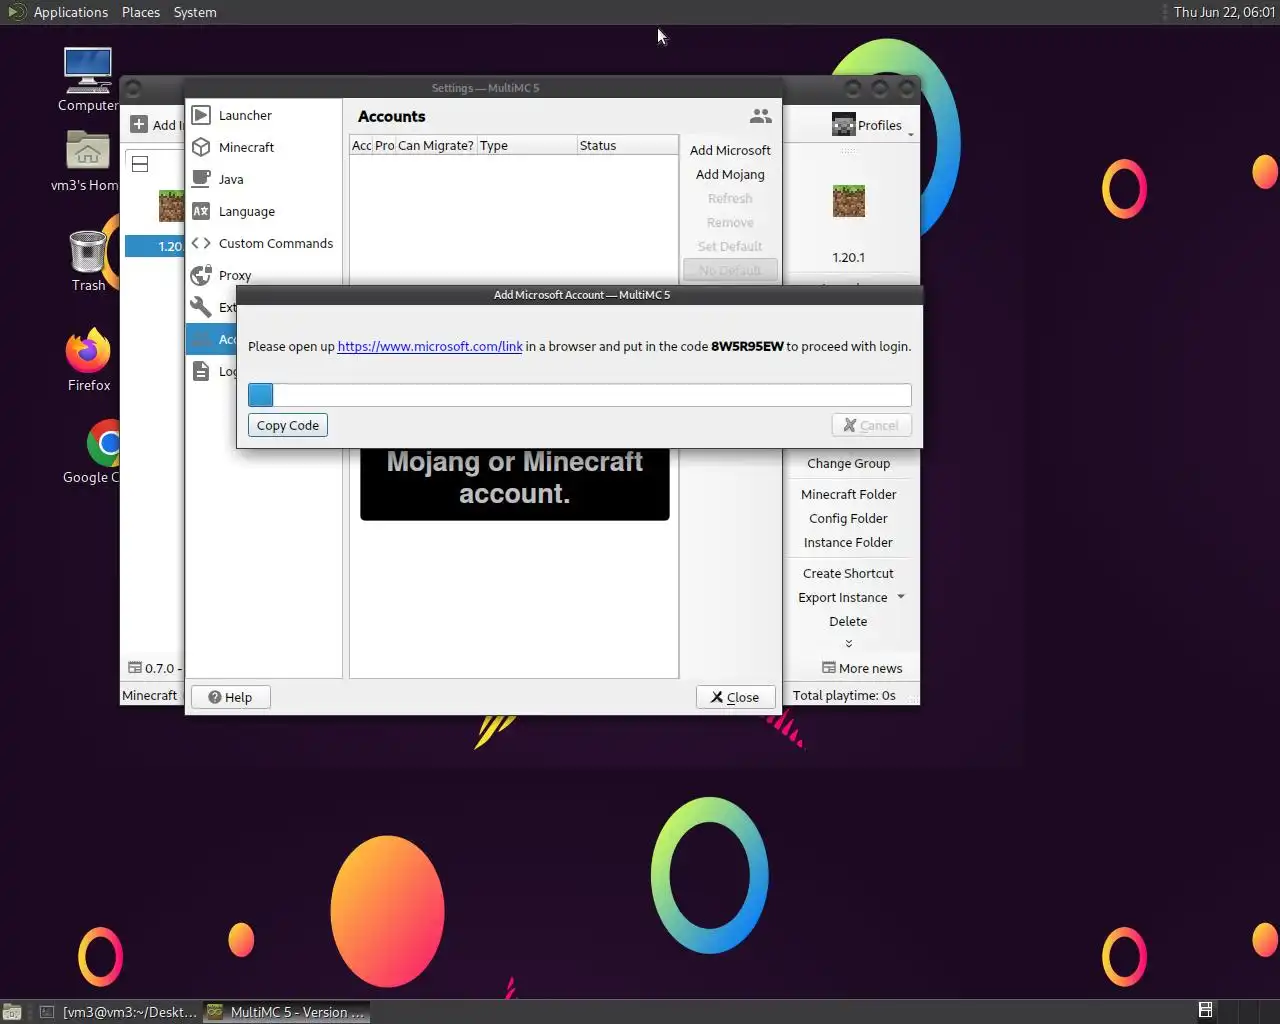The image size is (1280, 1024).
Task: Click the Proxy globe icon
Action: (201, 275)
